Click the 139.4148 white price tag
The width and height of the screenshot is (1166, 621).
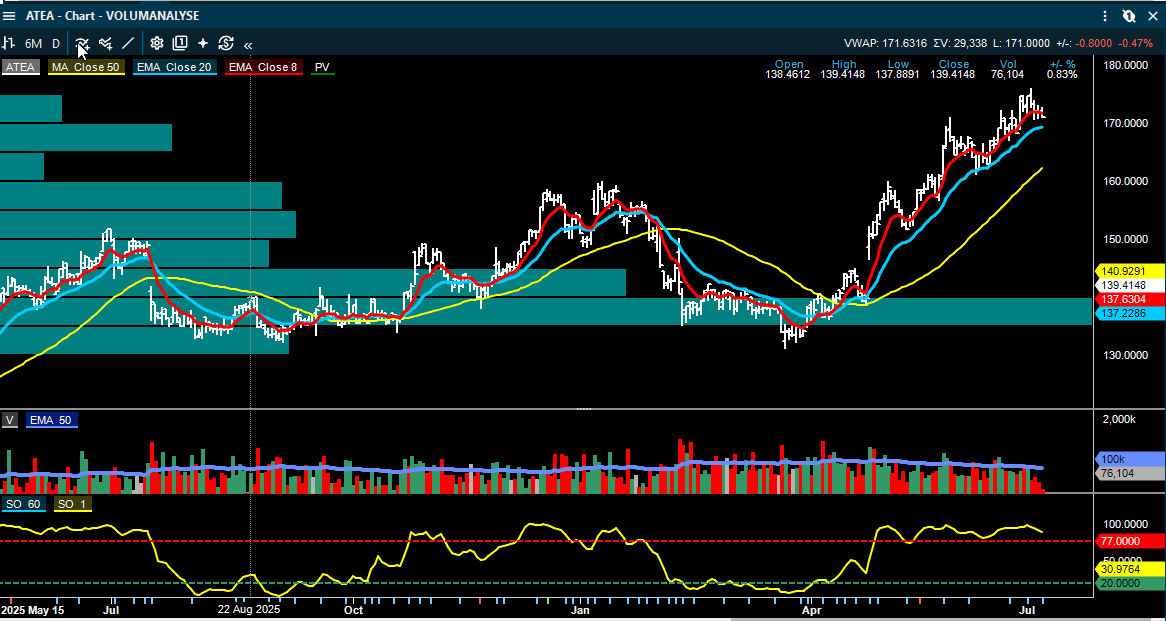pyautogui.click(x=1130, y=286)
